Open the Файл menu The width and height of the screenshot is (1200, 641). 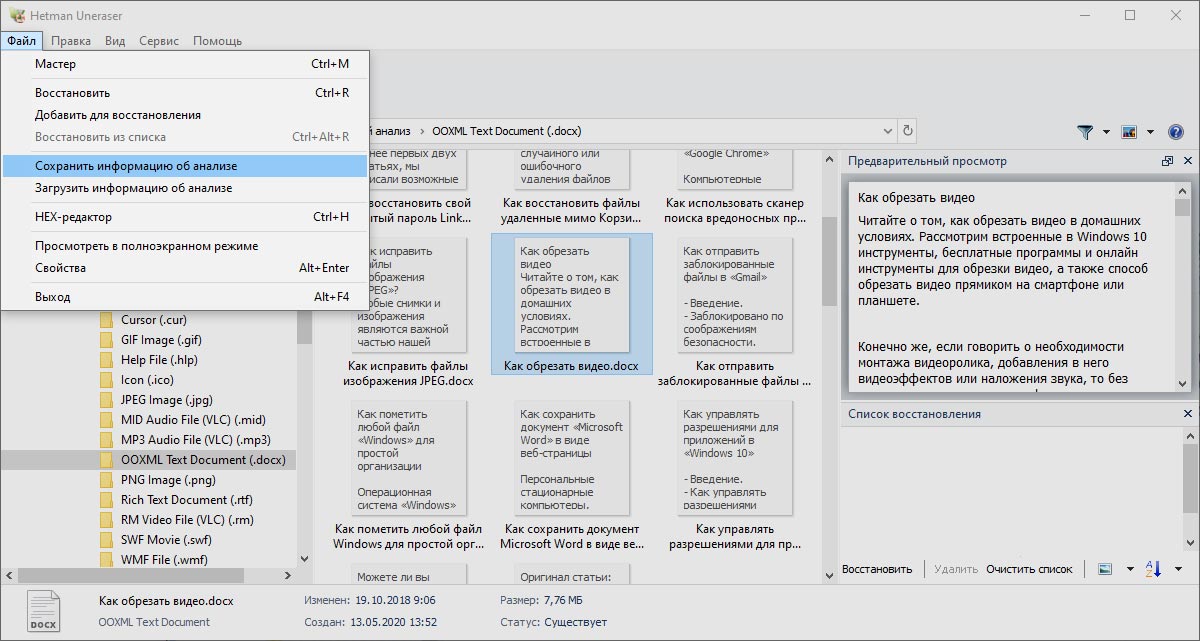pos(21,41)
